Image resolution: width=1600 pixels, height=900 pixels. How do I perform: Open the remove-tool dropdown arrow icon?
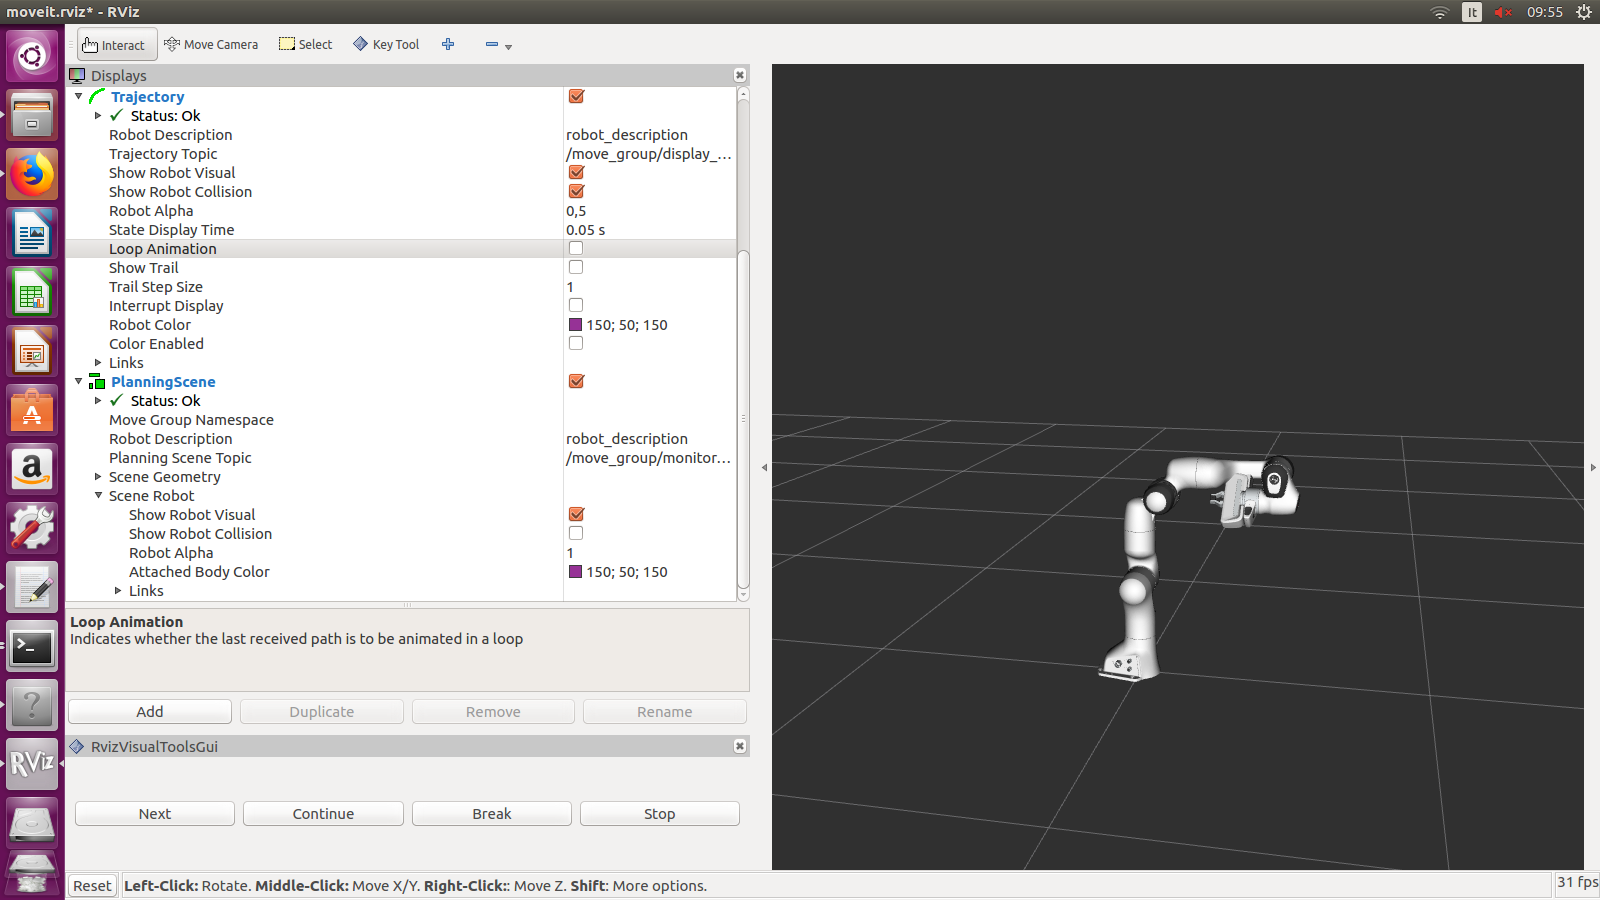(508, 47)
